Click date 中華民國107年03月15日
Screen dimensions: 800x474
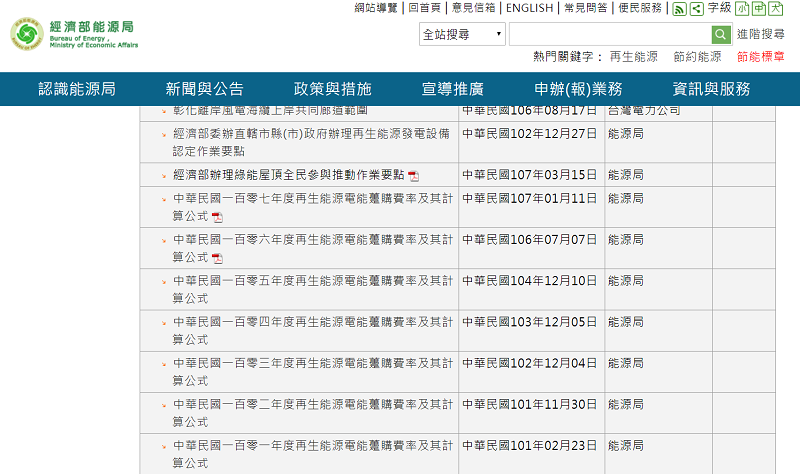point(530,175)
